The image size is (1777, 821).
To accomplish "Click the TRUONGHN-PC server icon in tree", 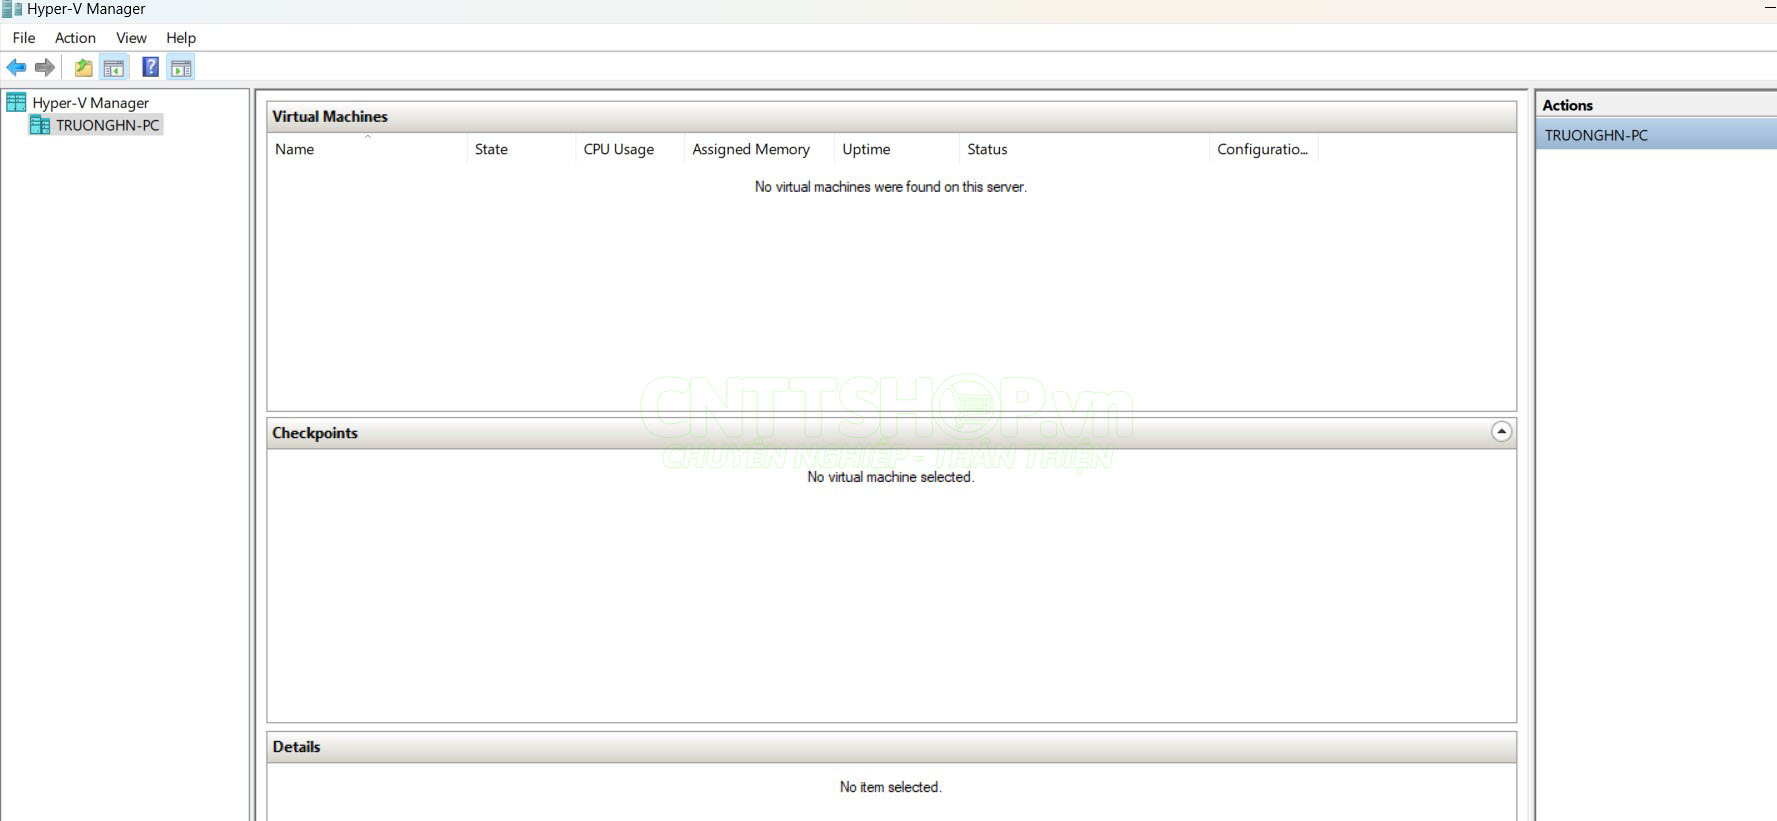I will (40, 125).
